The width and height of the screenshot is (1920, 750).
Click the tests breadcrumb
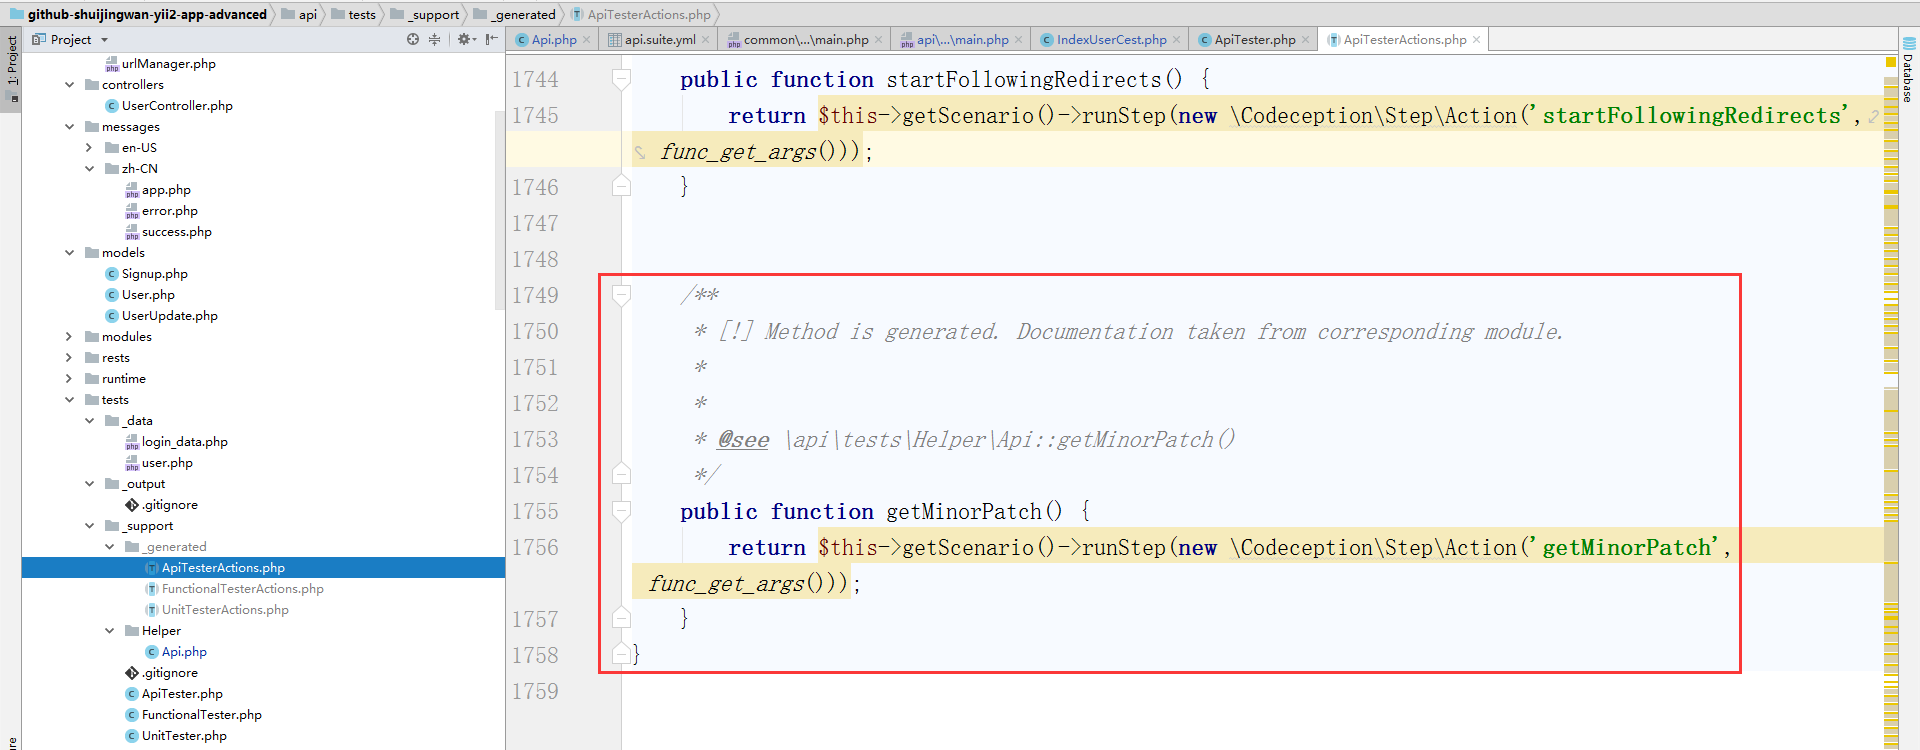click(354, 14)
